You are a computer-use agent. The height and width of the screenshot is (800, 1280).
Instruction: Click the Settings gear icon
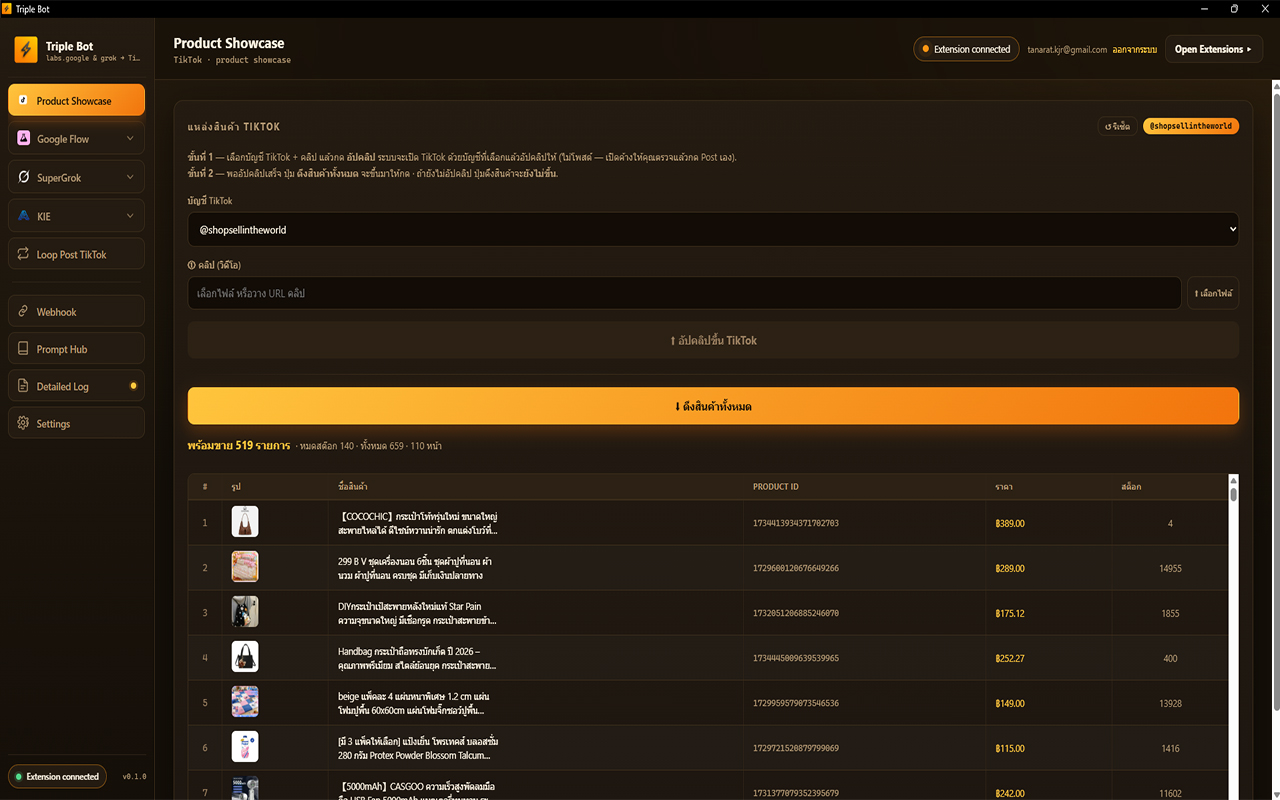(x=24, y=424)
